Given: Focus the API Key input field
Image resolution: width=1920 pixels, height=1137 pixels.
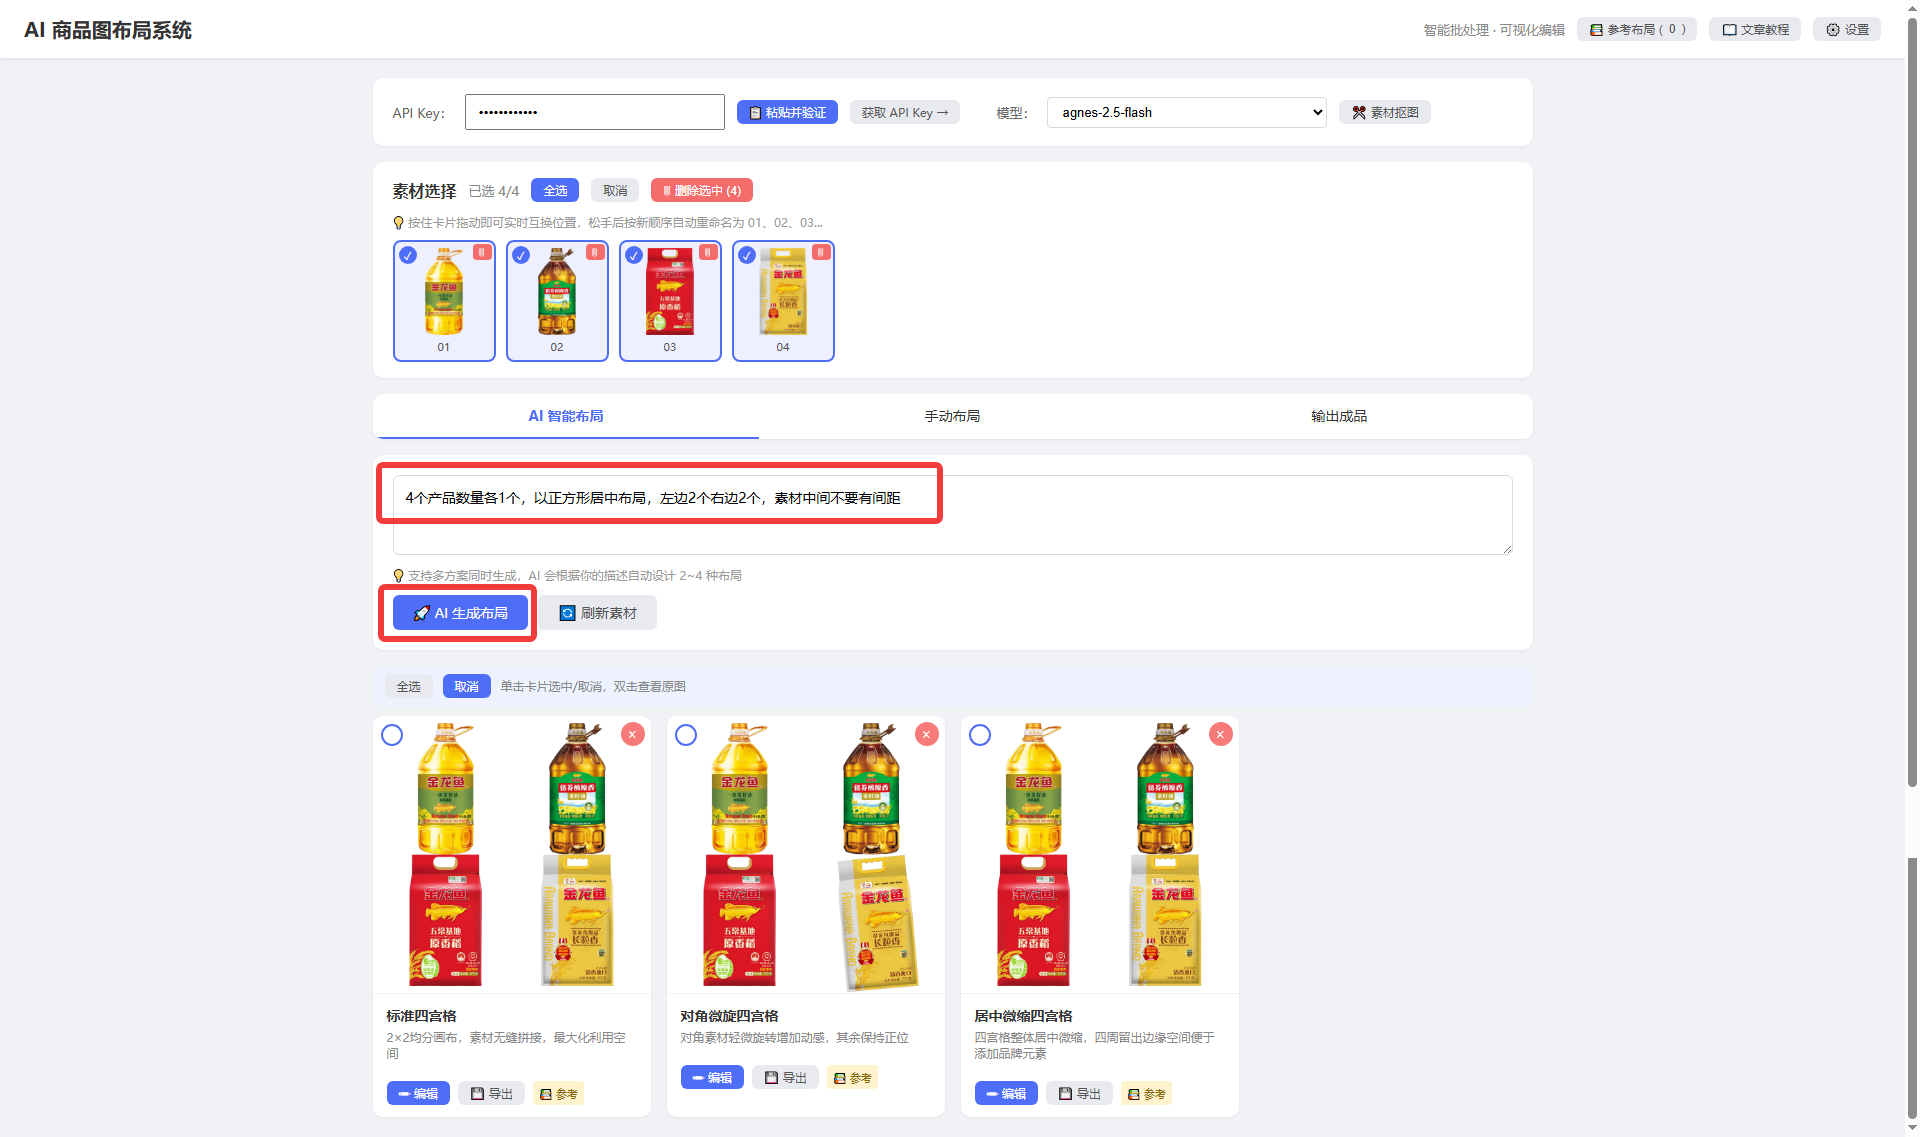Looking at the screenshot, I should click(595, 112).
